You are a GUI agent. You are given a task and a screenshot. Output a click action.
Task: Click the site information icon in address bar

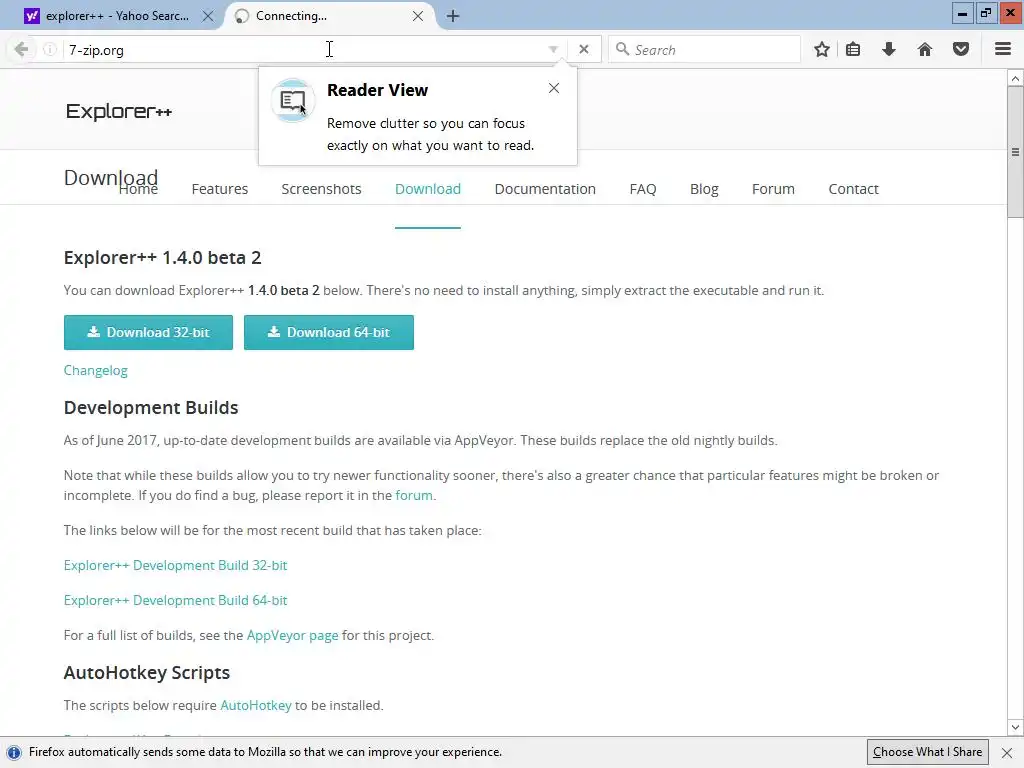coord(50,50)
